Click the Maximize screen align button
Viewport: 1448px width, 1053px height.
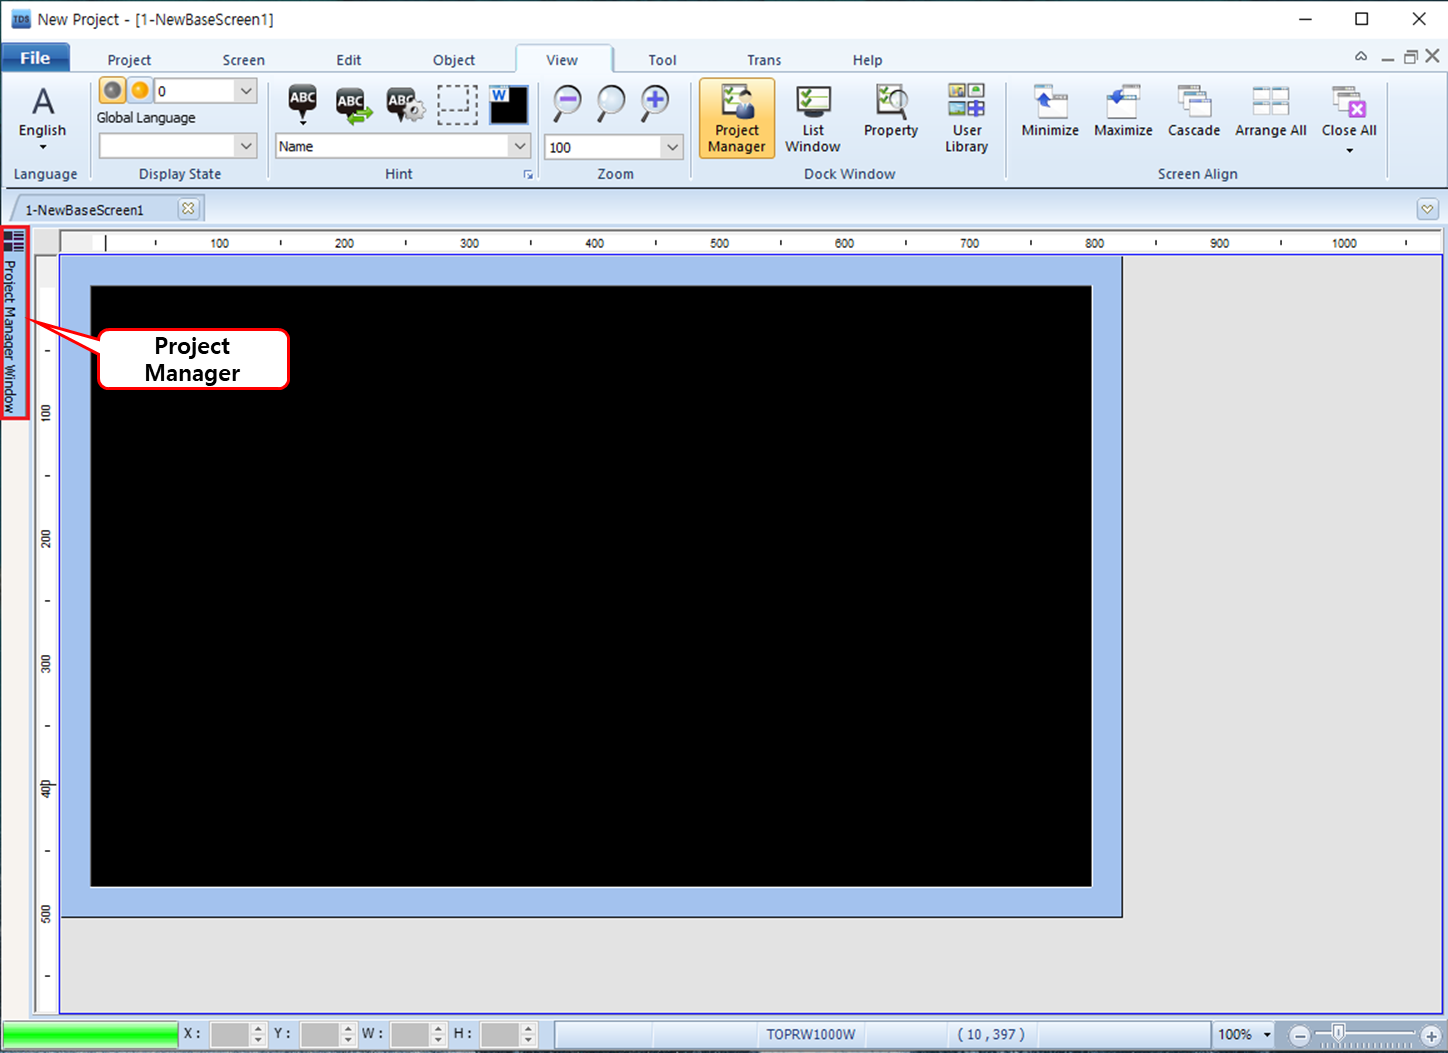coord(1123,112)
